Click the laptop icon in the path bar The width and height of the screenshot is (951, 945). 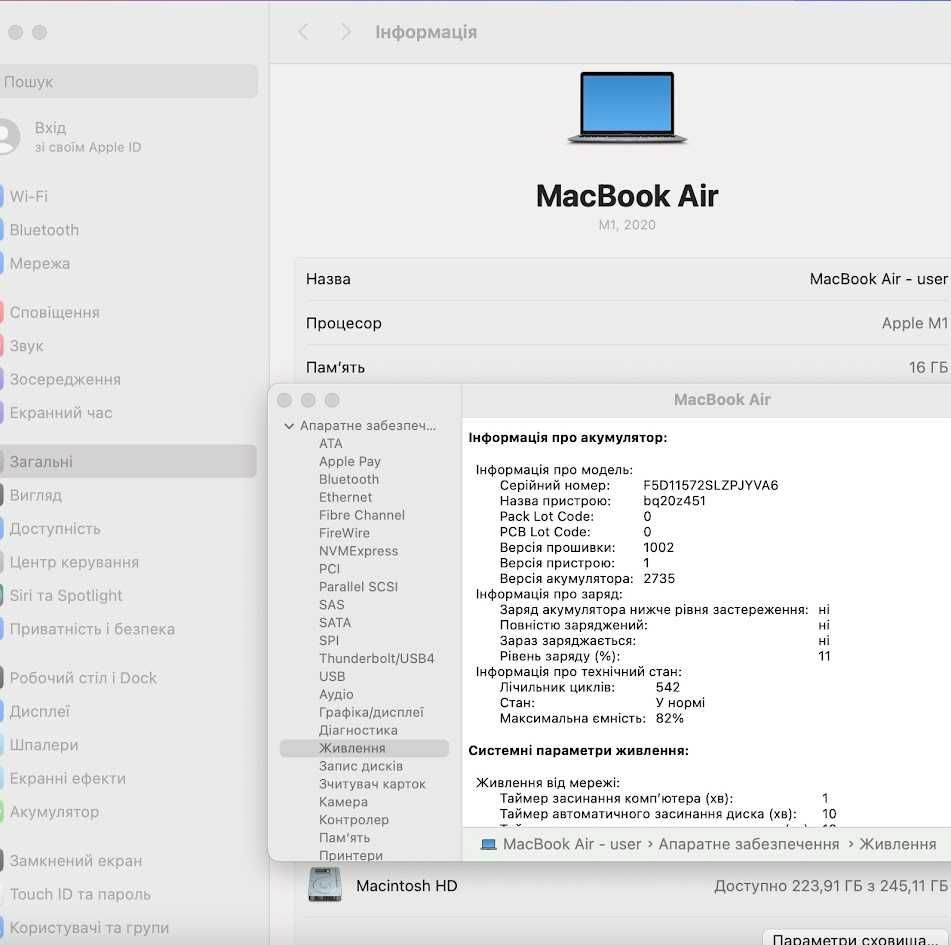pos(488,844)
